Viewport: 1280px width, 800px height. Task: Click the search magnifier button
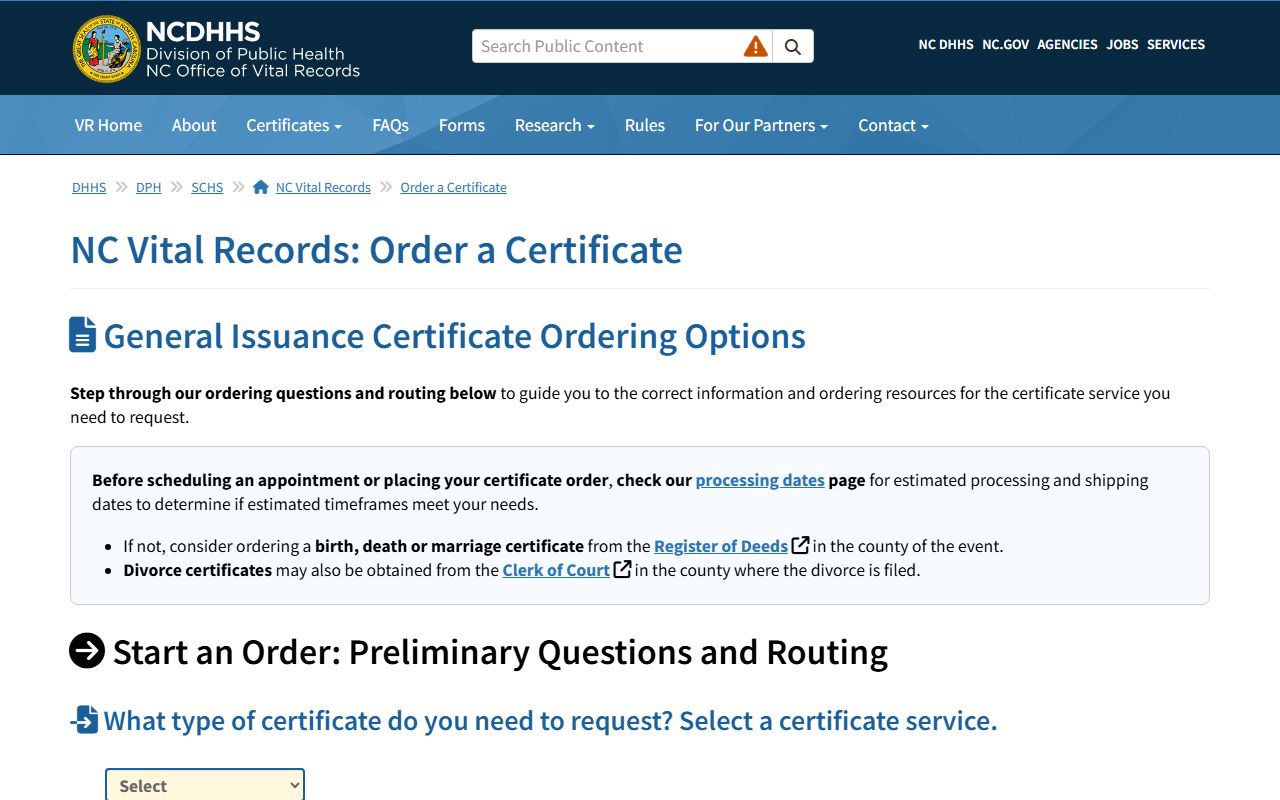pyautogui.click(x=793, y=46)
